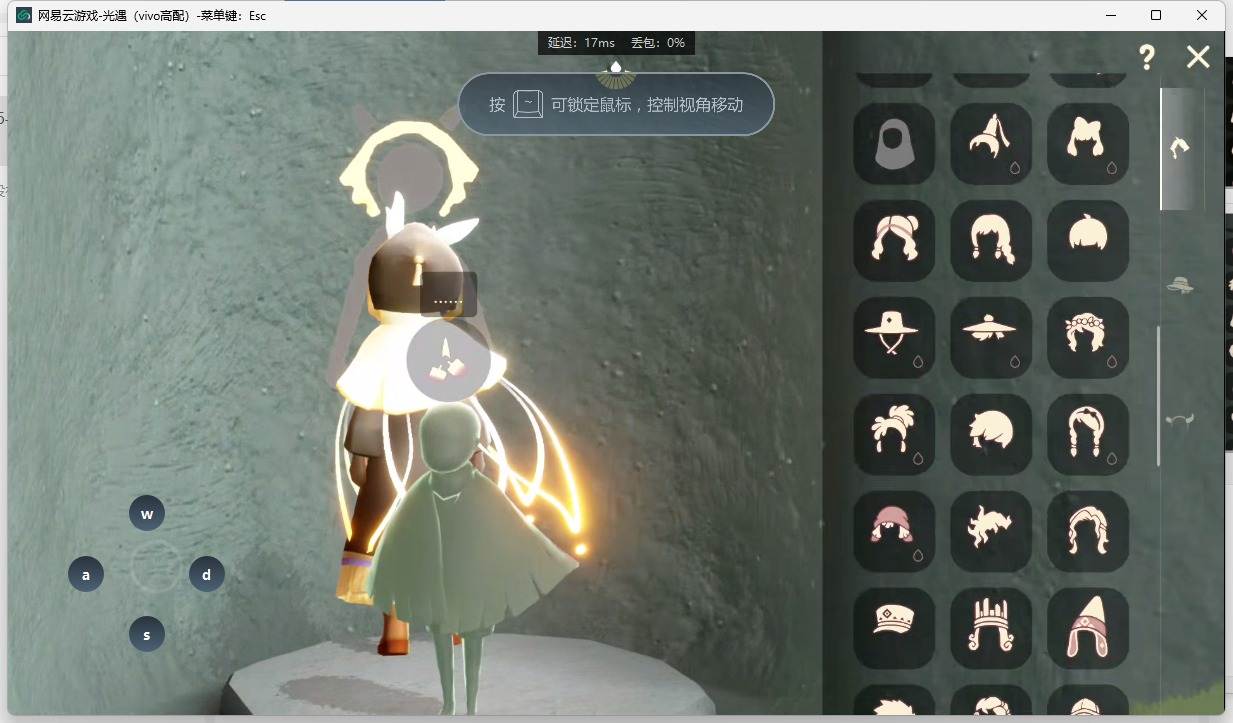Select the twin side-tail hairstyle

click(1088, 144)
